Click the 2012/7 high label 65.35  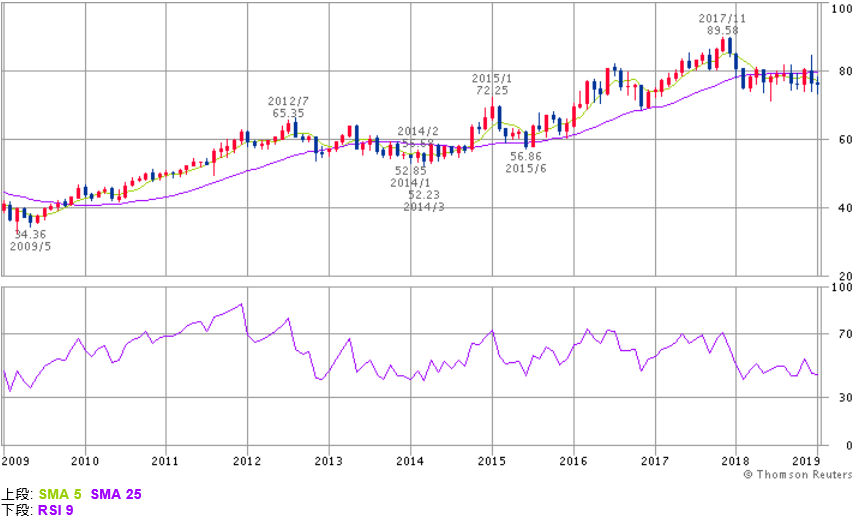click(x=288, y=113)
